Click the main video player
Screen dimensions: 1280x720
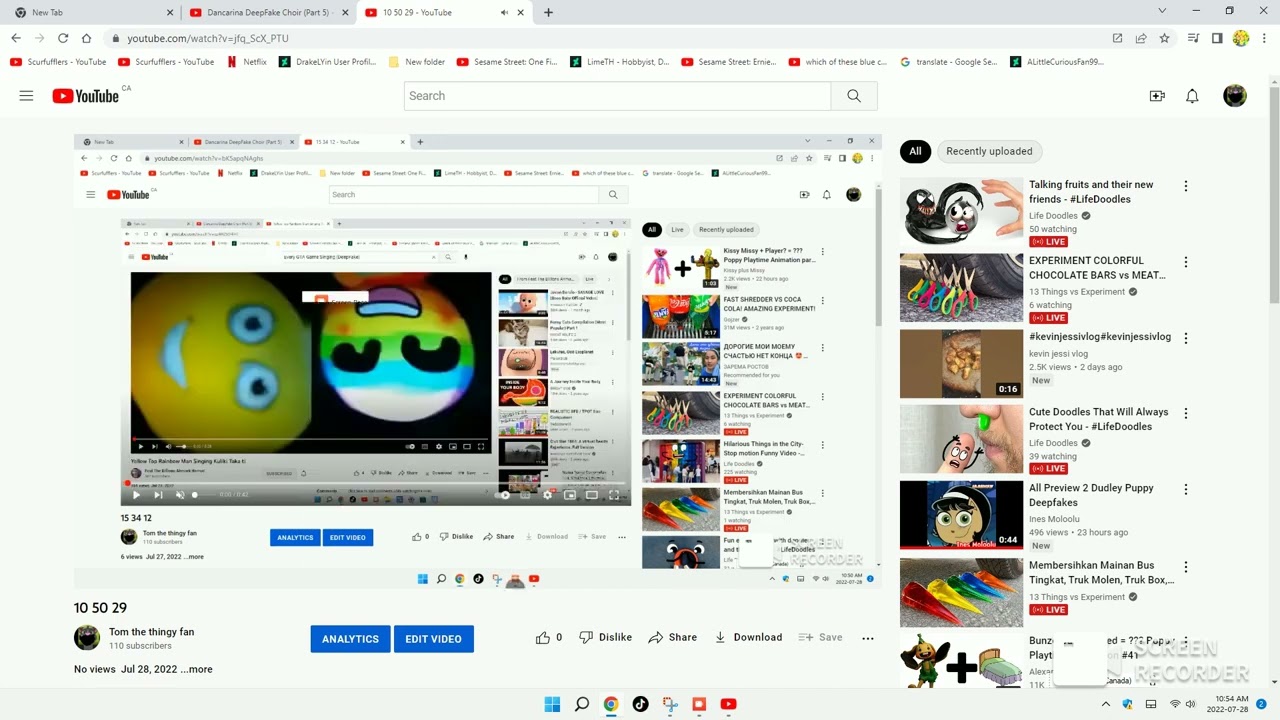tap(477, 360)
